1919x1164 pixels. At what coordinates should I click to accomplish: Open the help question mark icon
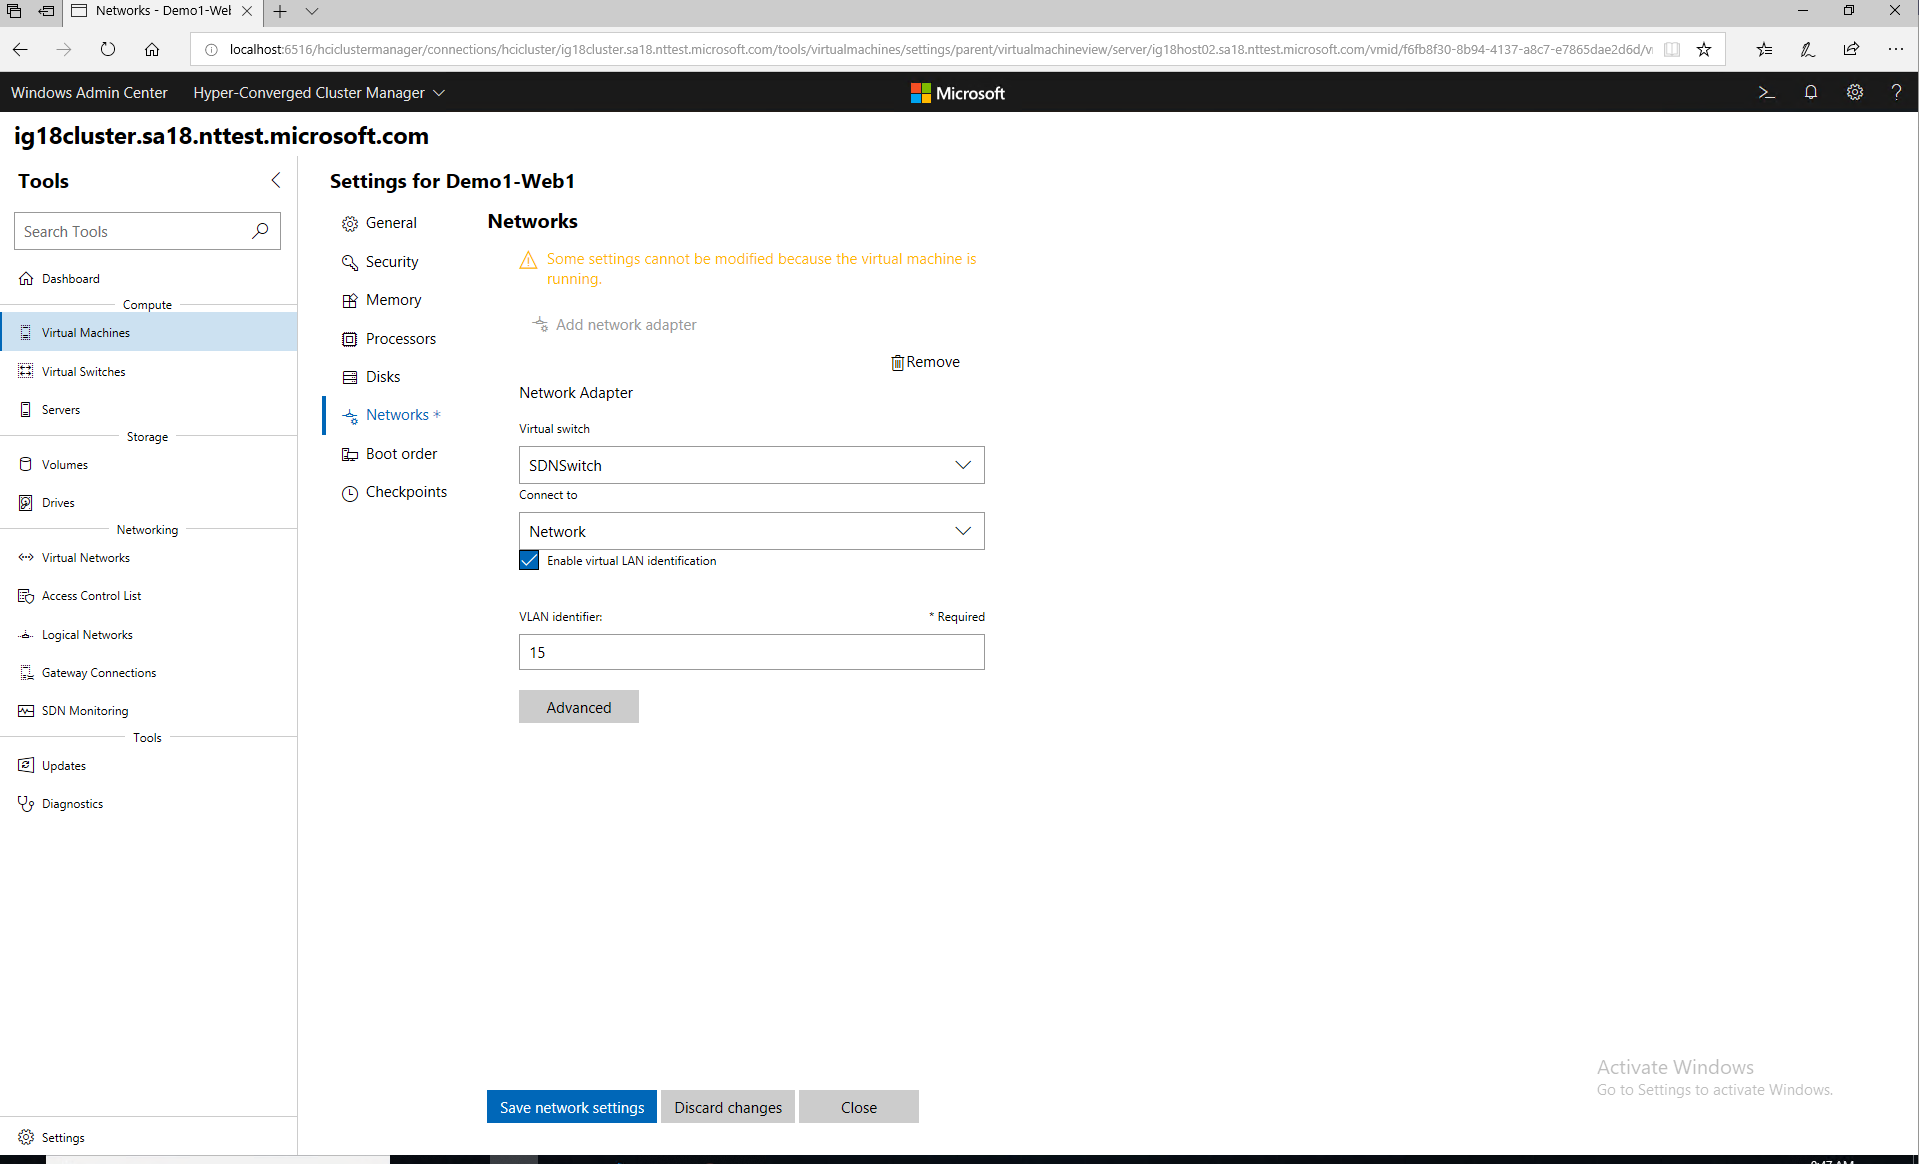[x=1896, y=92]
